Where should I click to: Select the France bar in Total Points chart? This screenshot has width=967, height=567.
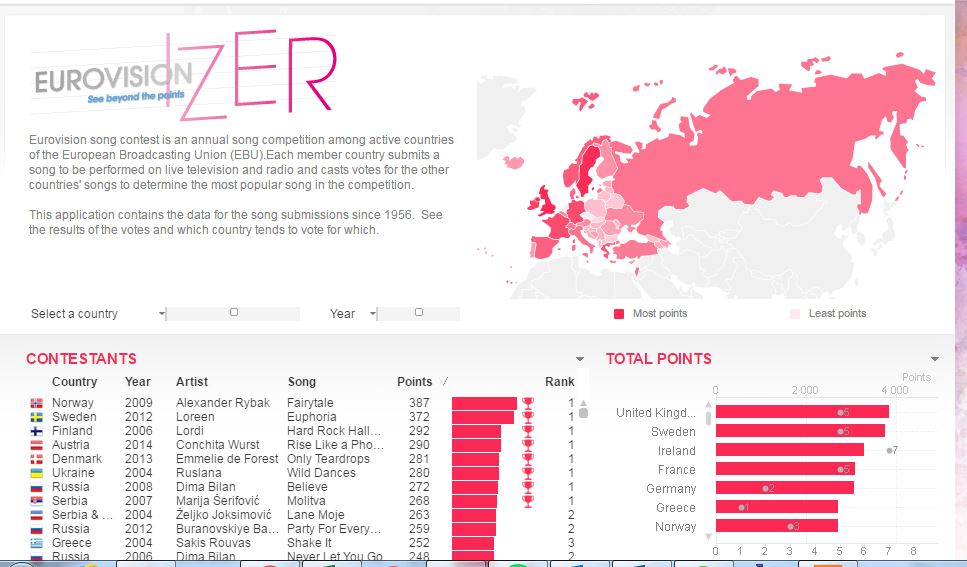tap(785, 470)
